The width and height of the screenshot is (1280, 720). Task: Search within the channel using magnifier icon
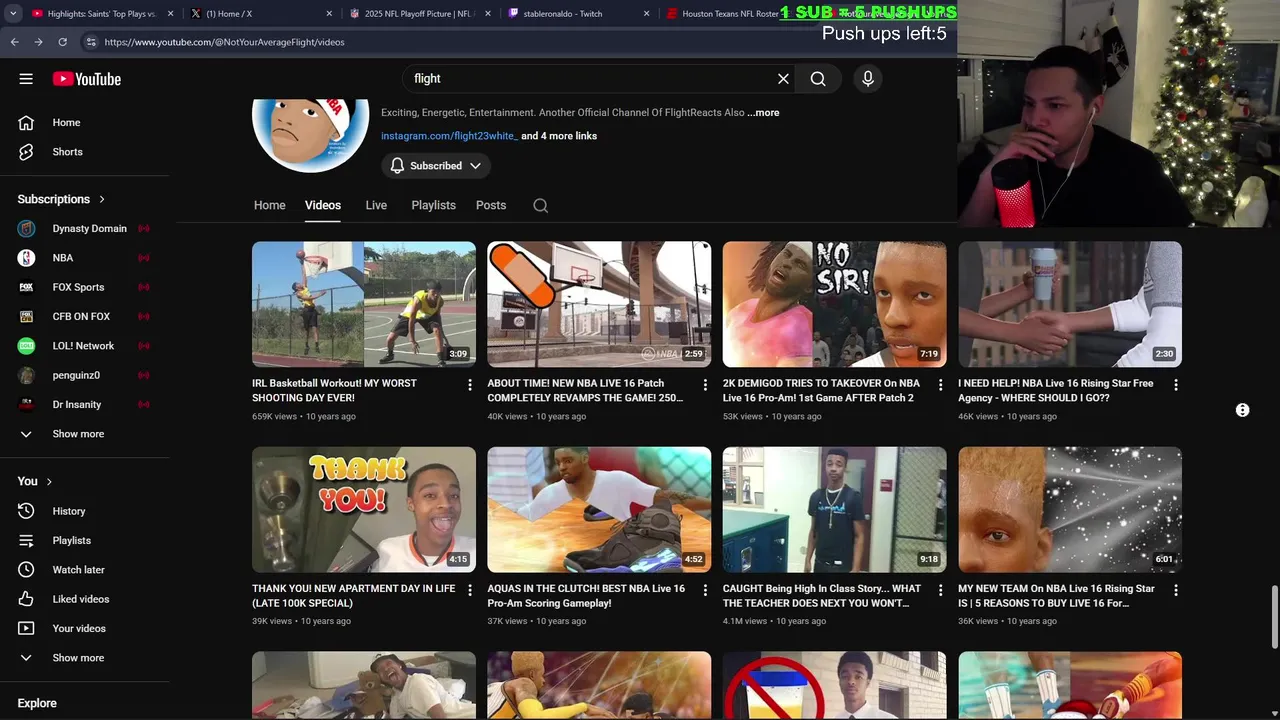coord(540,205)
